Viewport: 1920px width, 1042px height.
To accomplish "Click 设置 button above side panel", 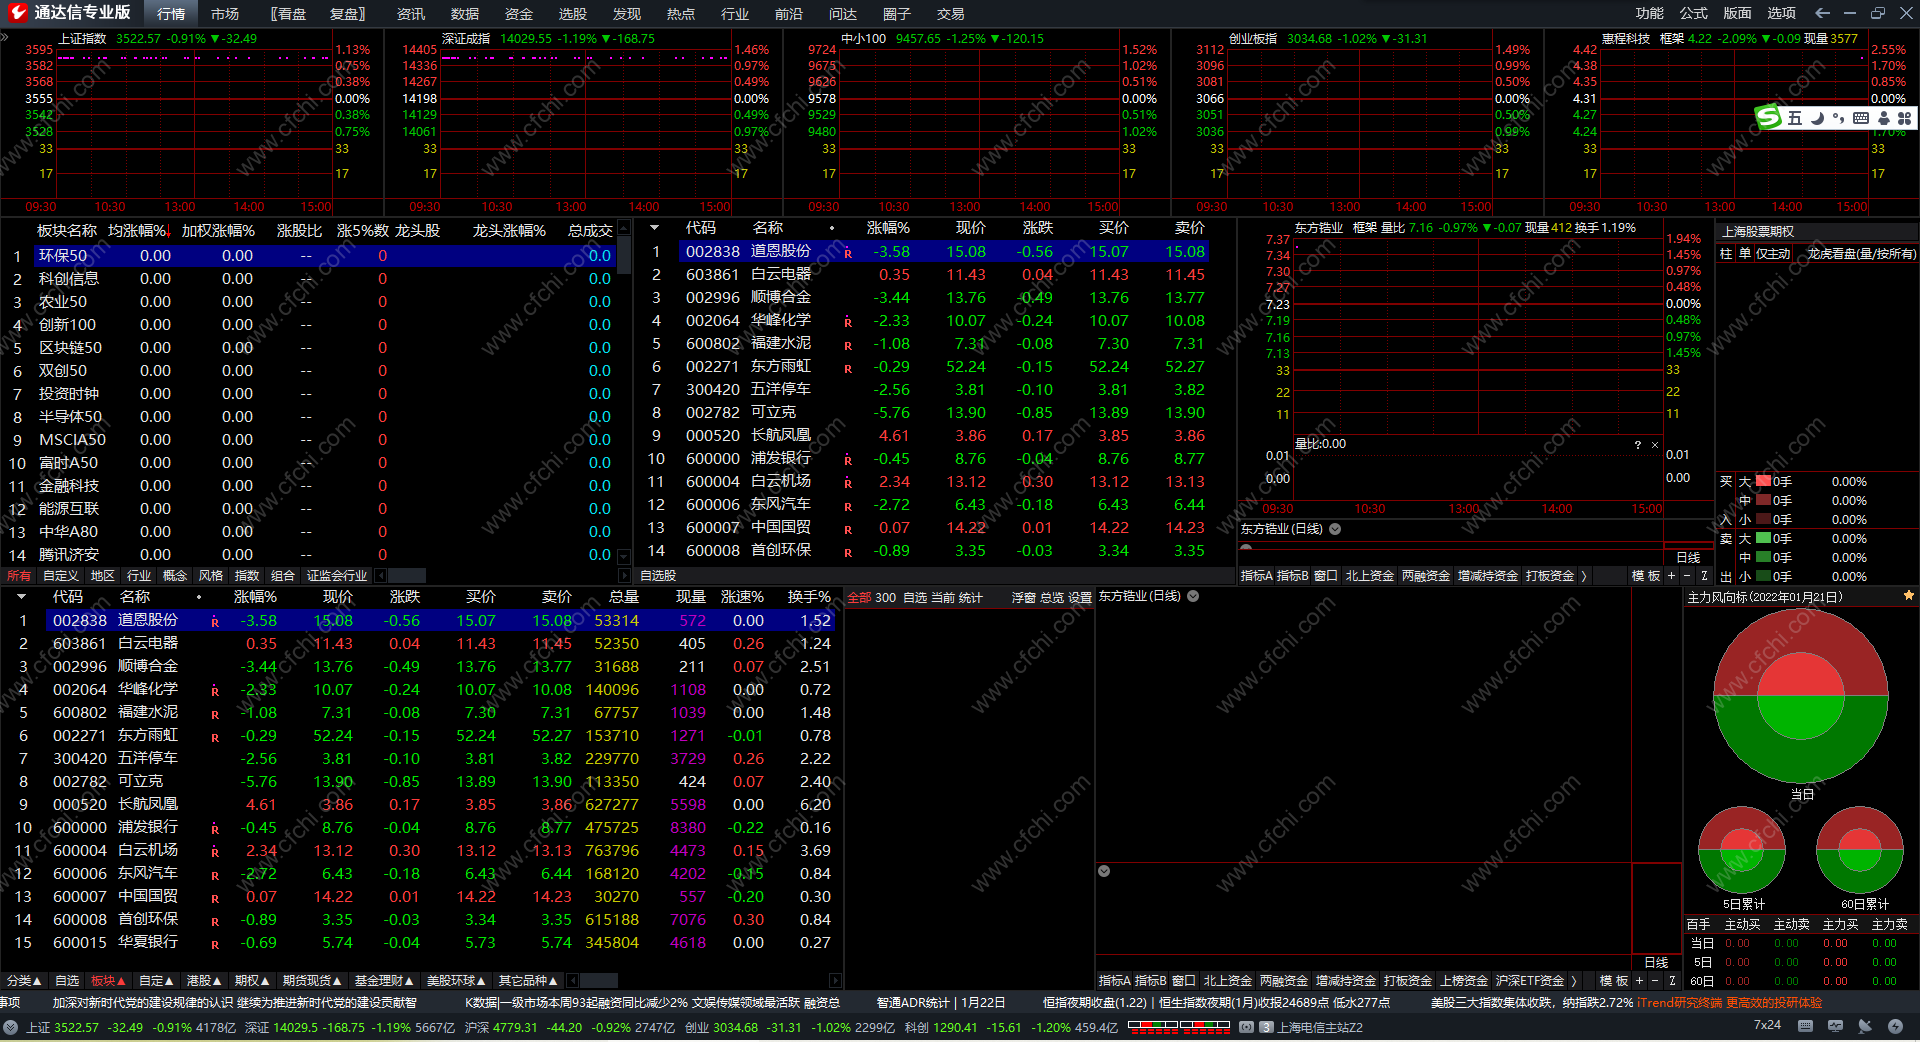I will click(x=1080, y=598).
